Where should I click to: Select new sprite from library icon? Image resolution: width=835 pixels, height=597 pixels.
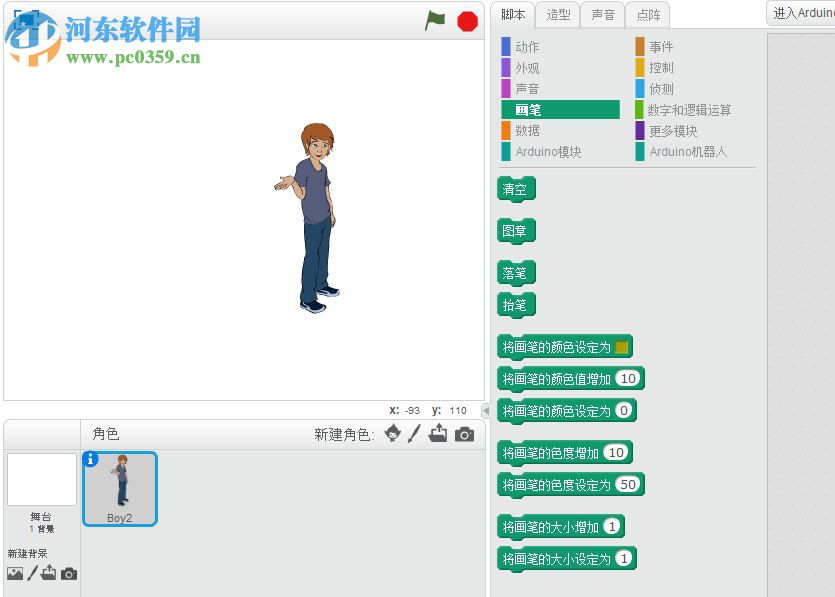pos(394,434)
